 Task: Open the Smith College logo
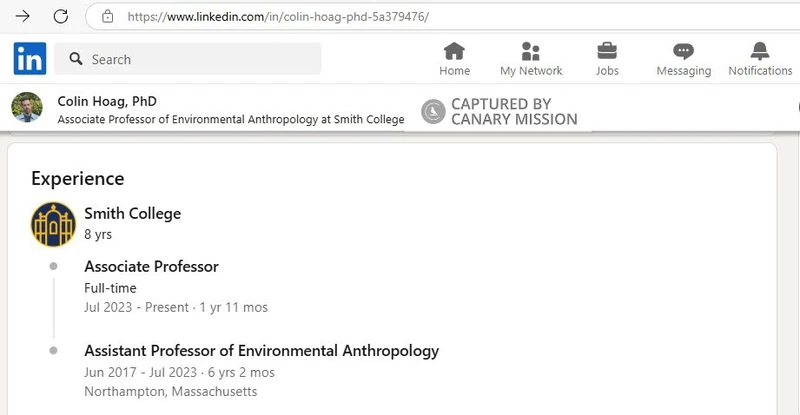point(53,224)
